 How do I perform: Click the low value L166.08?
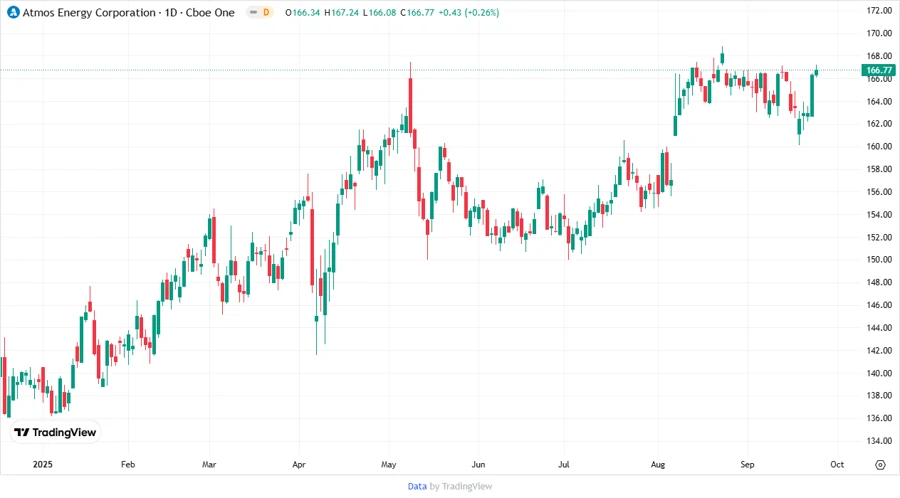pos(379,13)
